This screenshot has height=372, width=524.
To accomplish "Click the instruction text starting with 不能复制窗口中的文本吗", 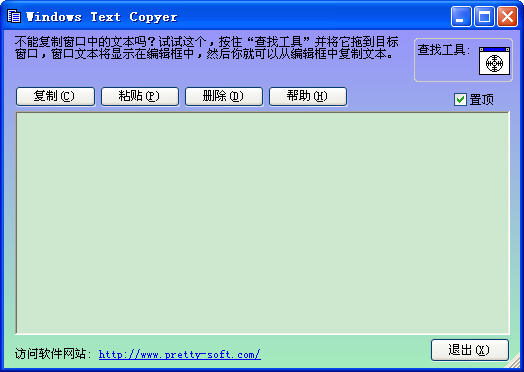I will (206, 48).
